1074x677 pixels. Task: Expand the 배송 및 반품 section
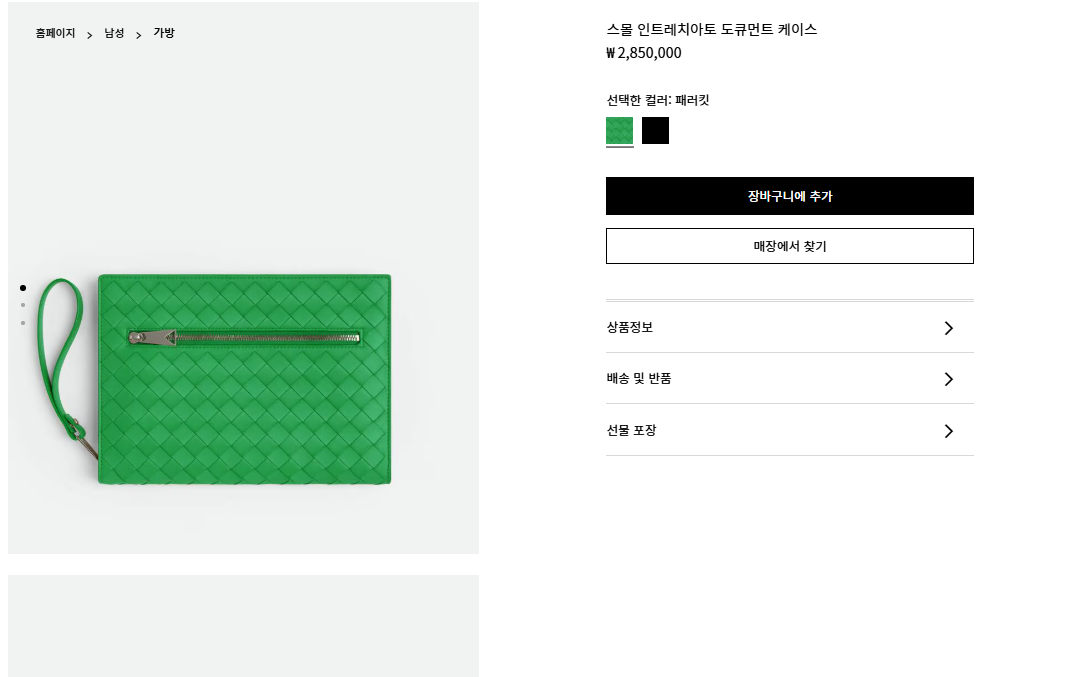(x=639, y=378)
